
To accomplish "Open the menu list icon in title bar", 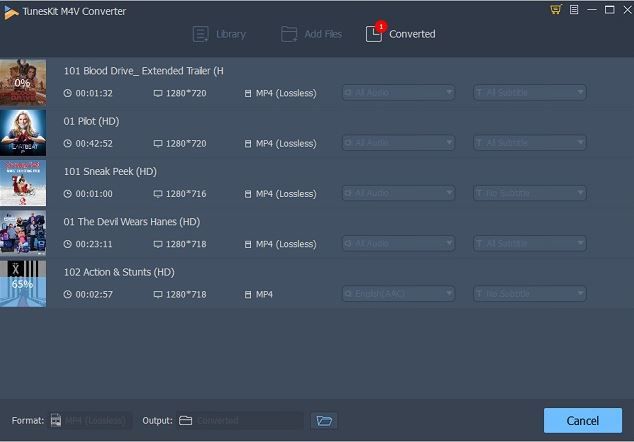I will coord(574,9).
